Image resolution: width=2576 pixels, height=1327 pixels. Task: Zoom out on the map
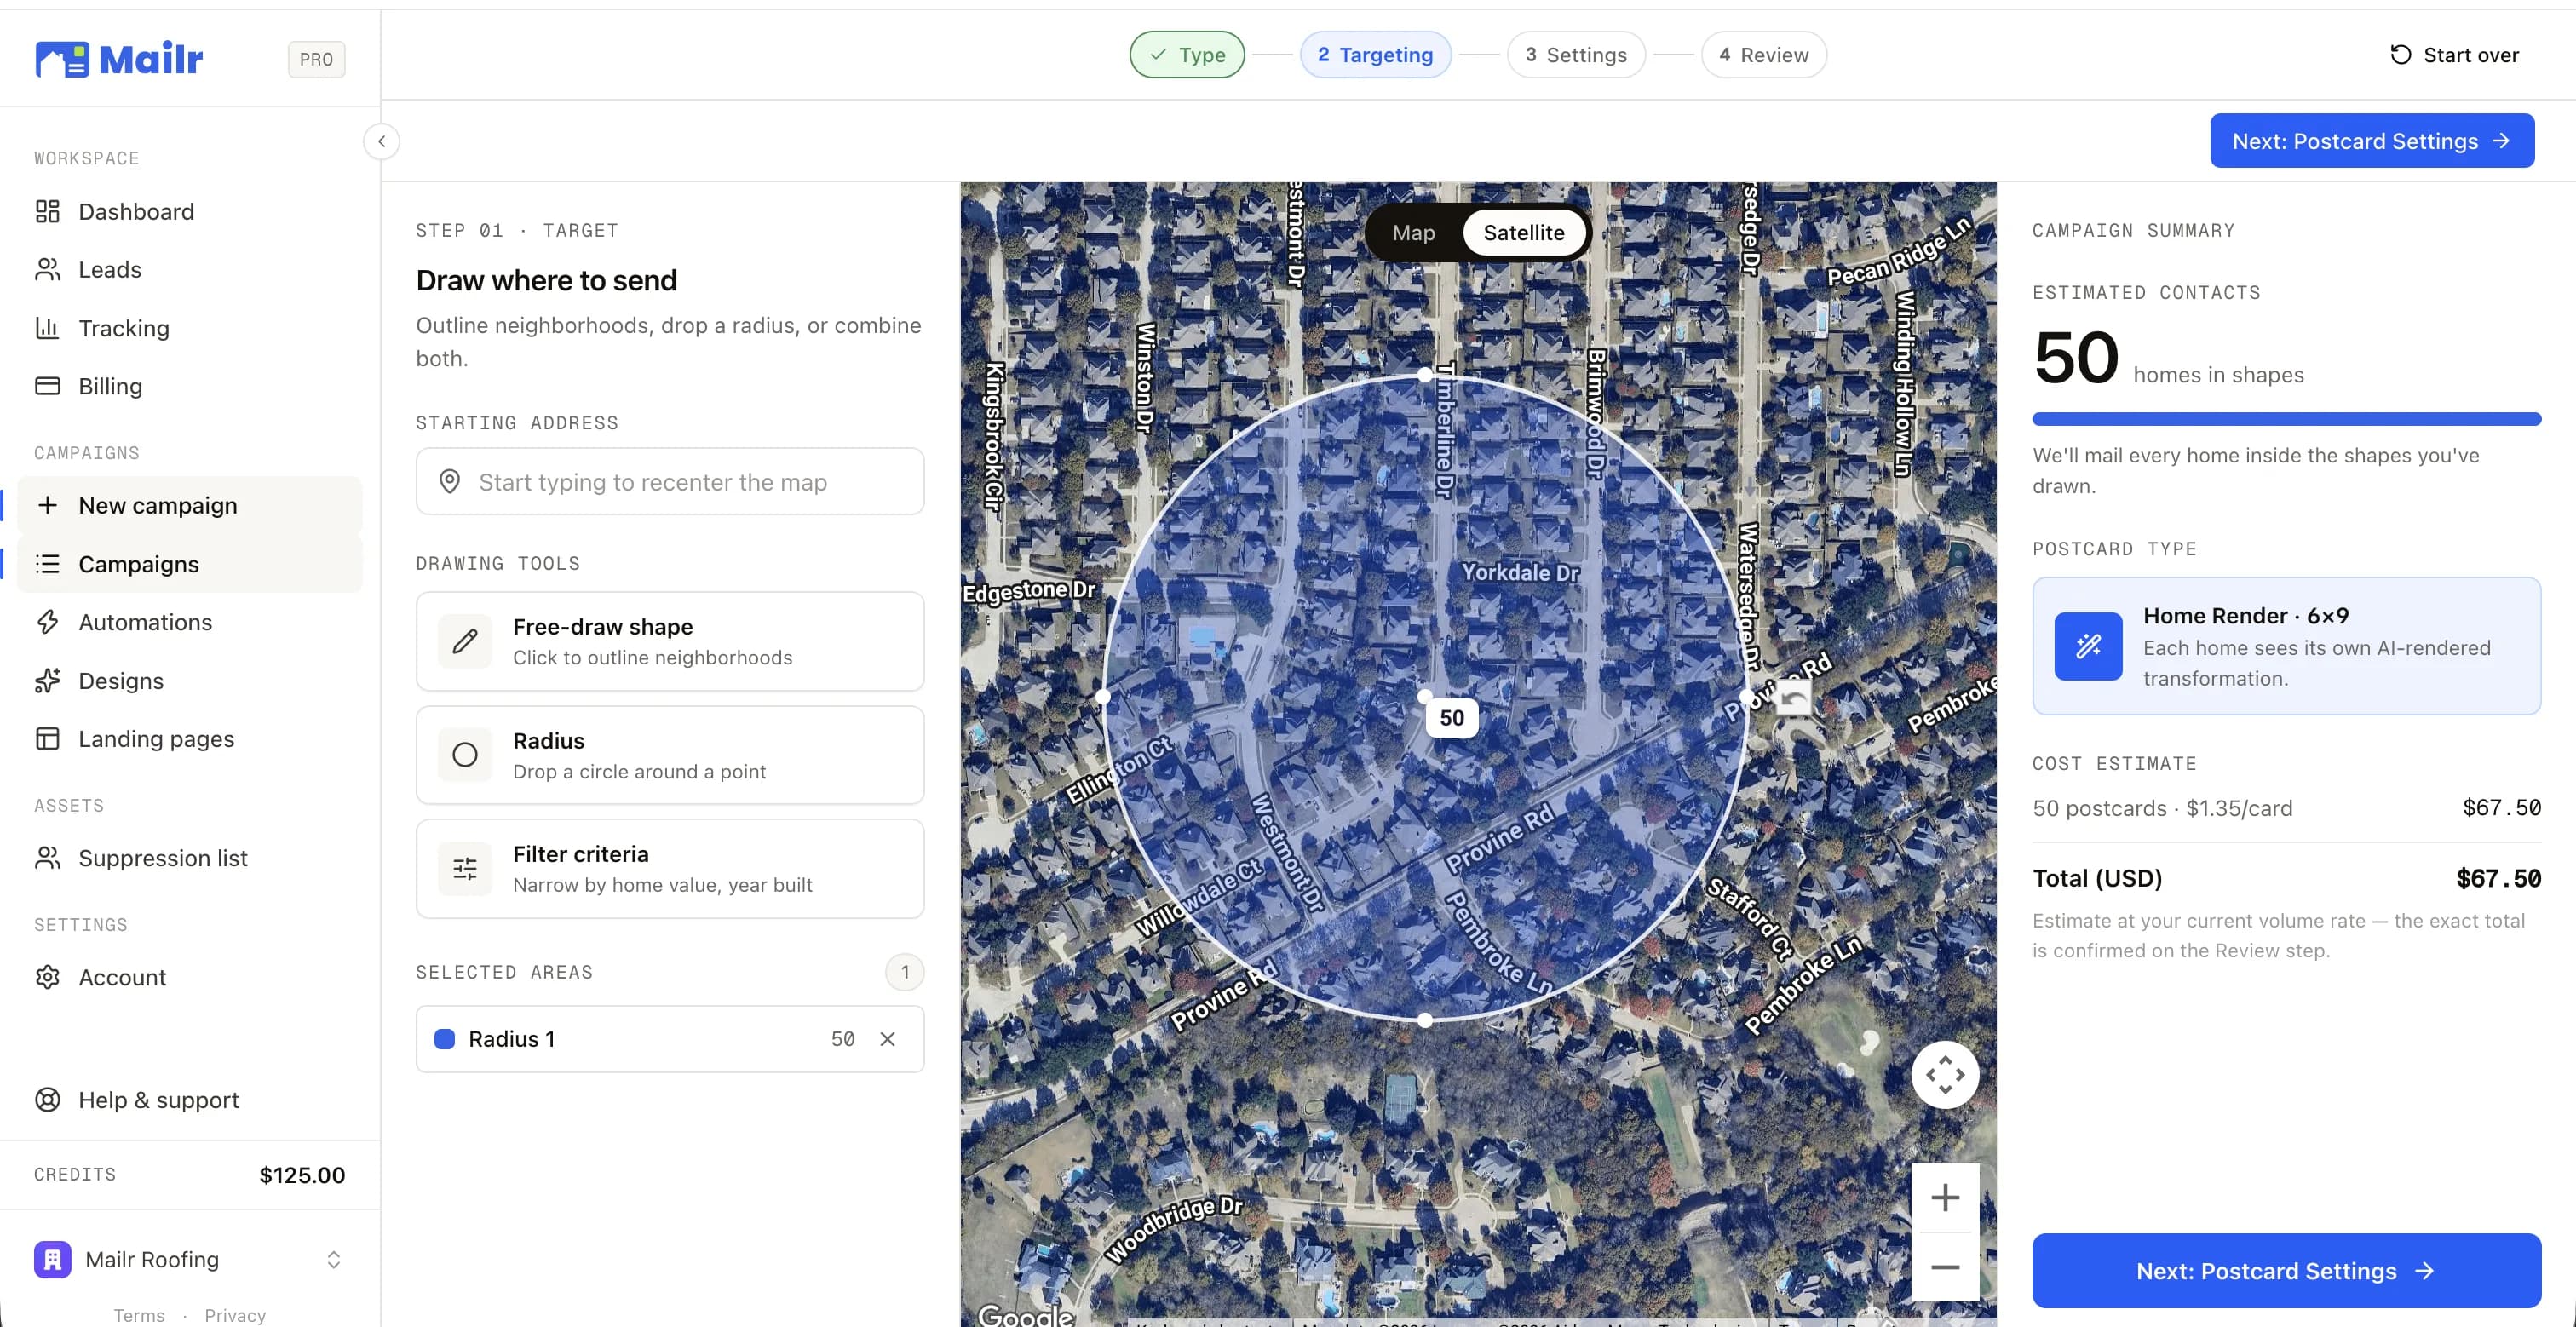point(1944,1267)
